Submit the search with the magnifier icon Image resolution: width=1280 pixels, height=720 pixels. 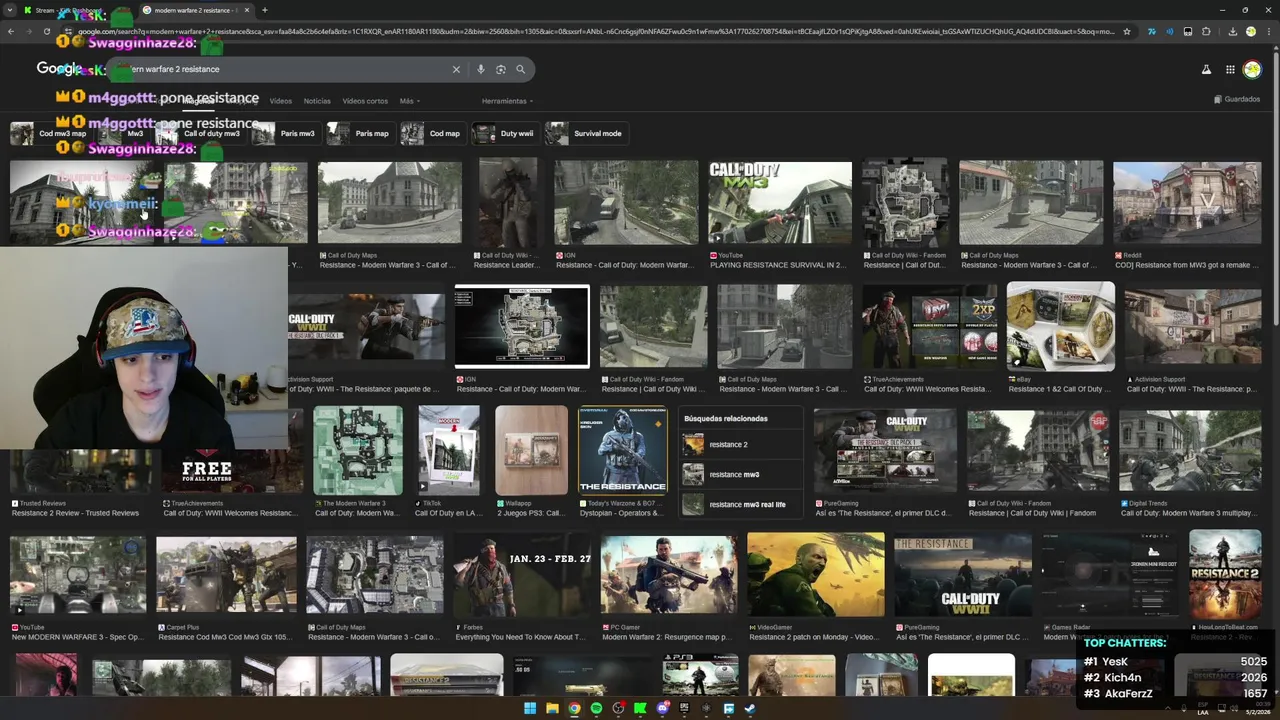520,69
